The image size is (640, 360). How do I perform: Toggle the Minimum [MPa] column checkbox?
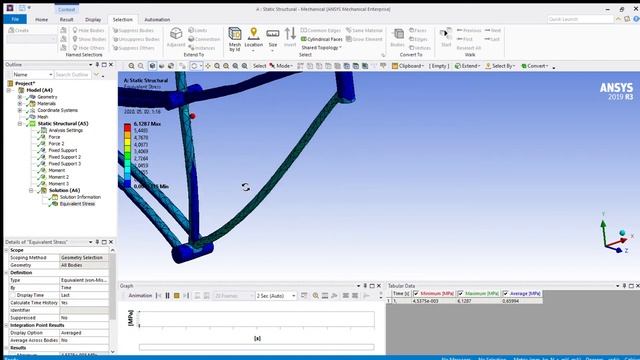pos(416,293)
